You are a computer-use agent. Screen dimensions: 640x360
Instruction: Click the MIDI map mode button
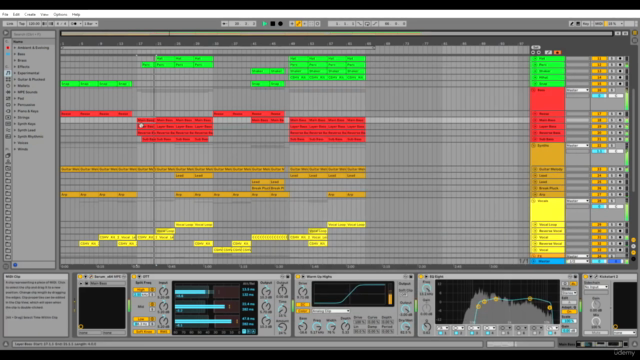pyautogui.click(x=598, y=24)
